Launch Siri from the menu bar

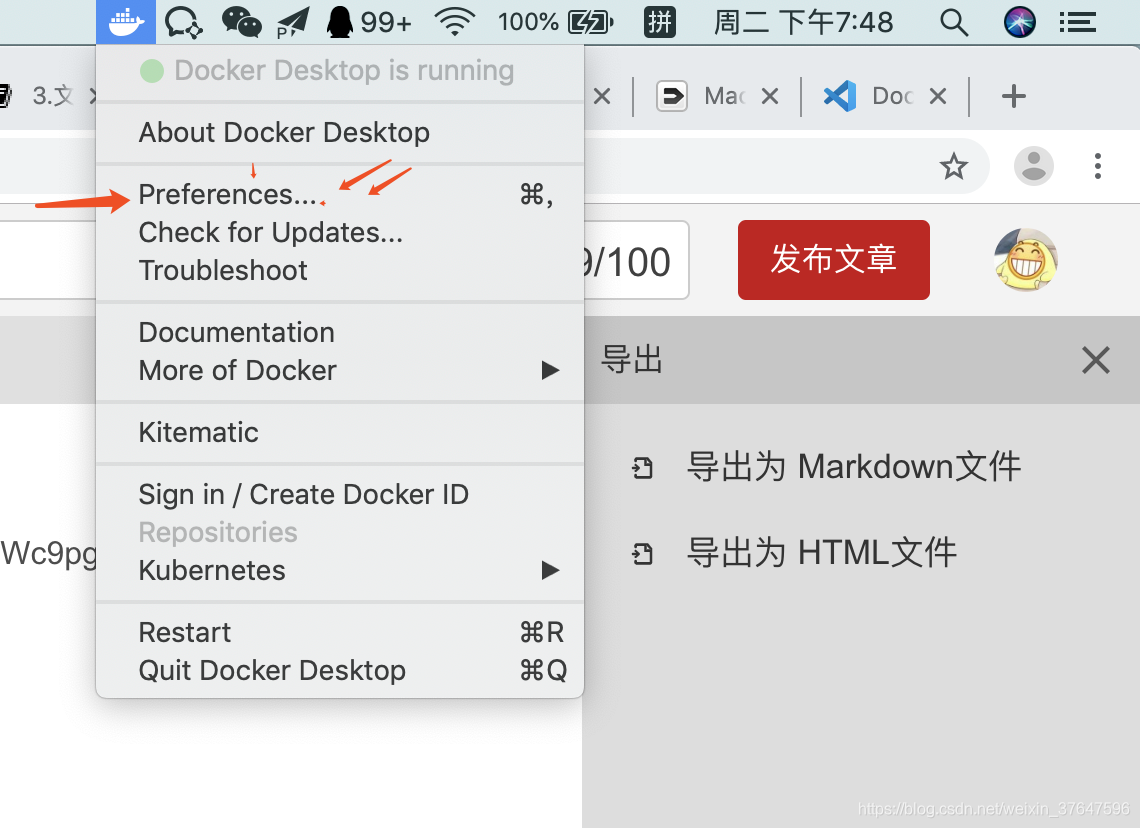[1019, 22]
